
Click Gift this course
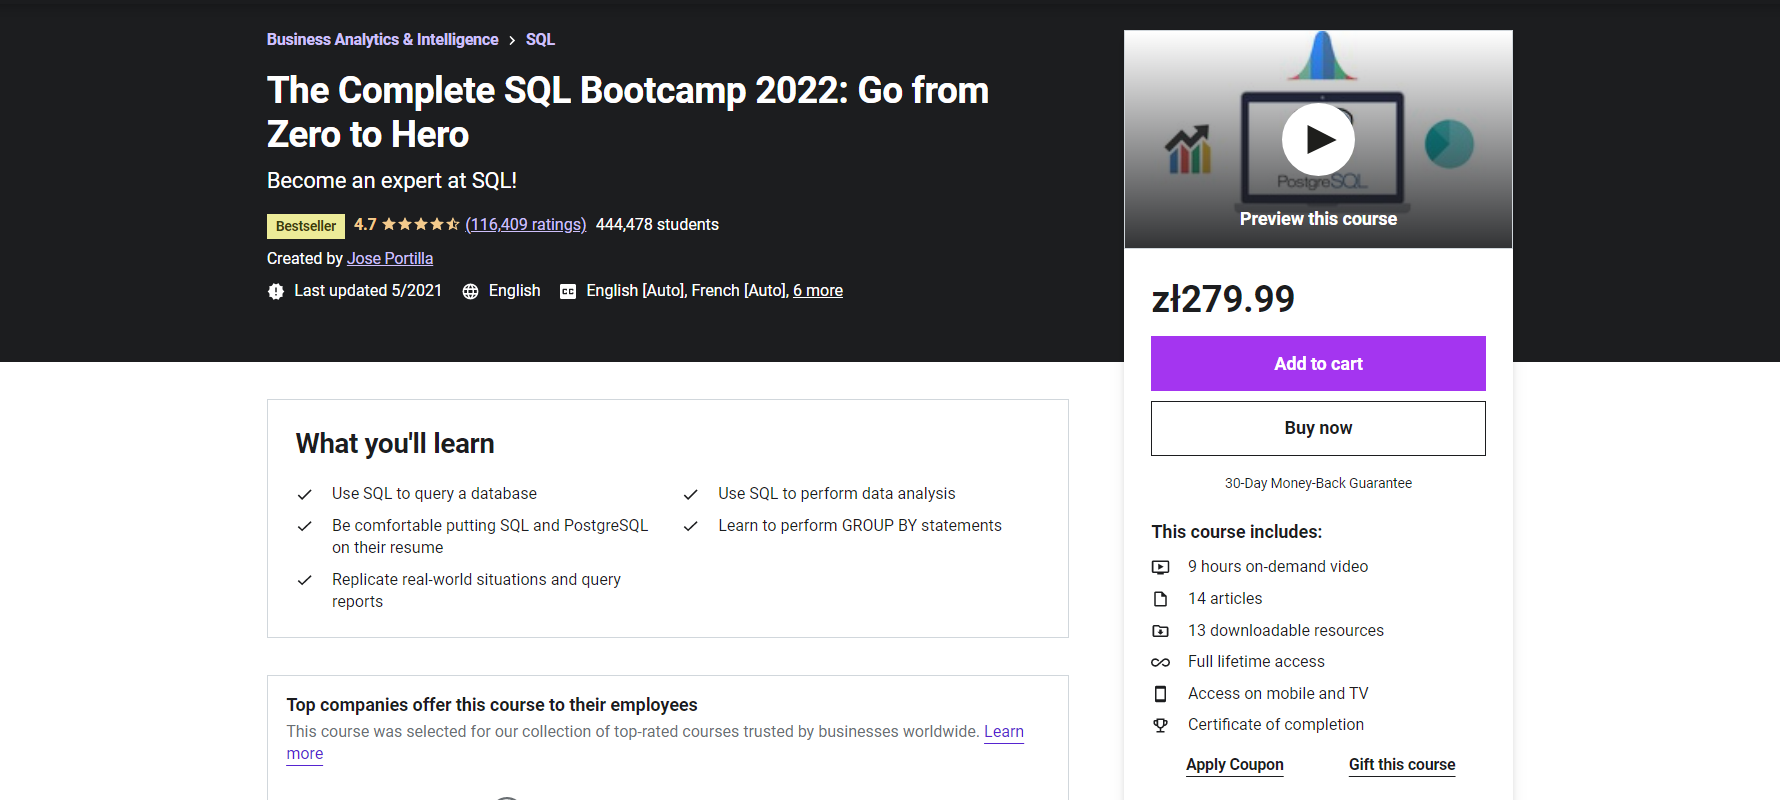(1402, 764)
